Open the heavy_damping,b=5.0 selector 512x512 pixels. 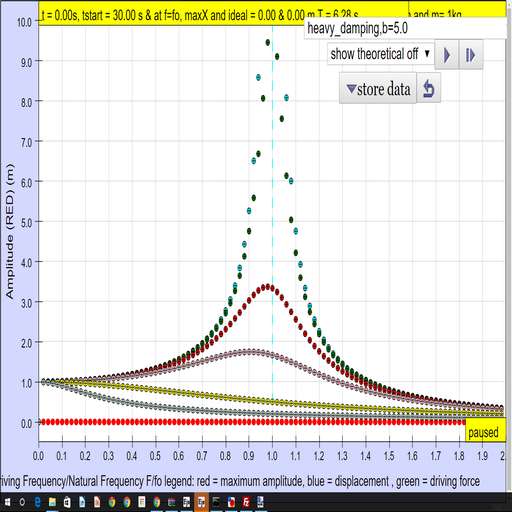pos(405,28)
